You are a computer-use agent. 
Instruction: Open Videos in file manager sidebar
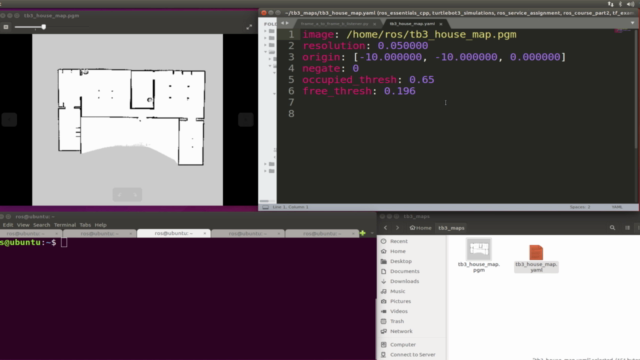[399, 311]
